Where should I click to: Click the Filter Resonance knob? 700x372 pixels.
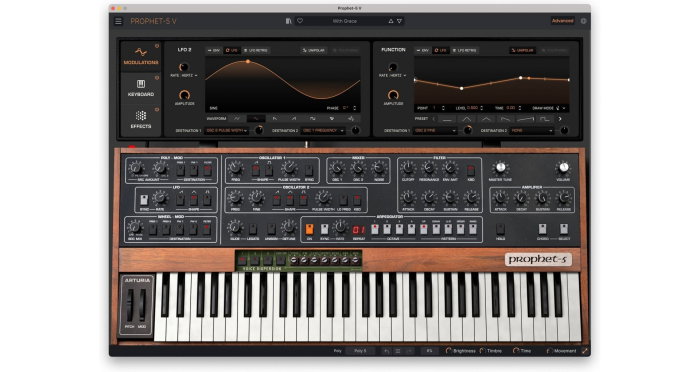coord(429,168)
